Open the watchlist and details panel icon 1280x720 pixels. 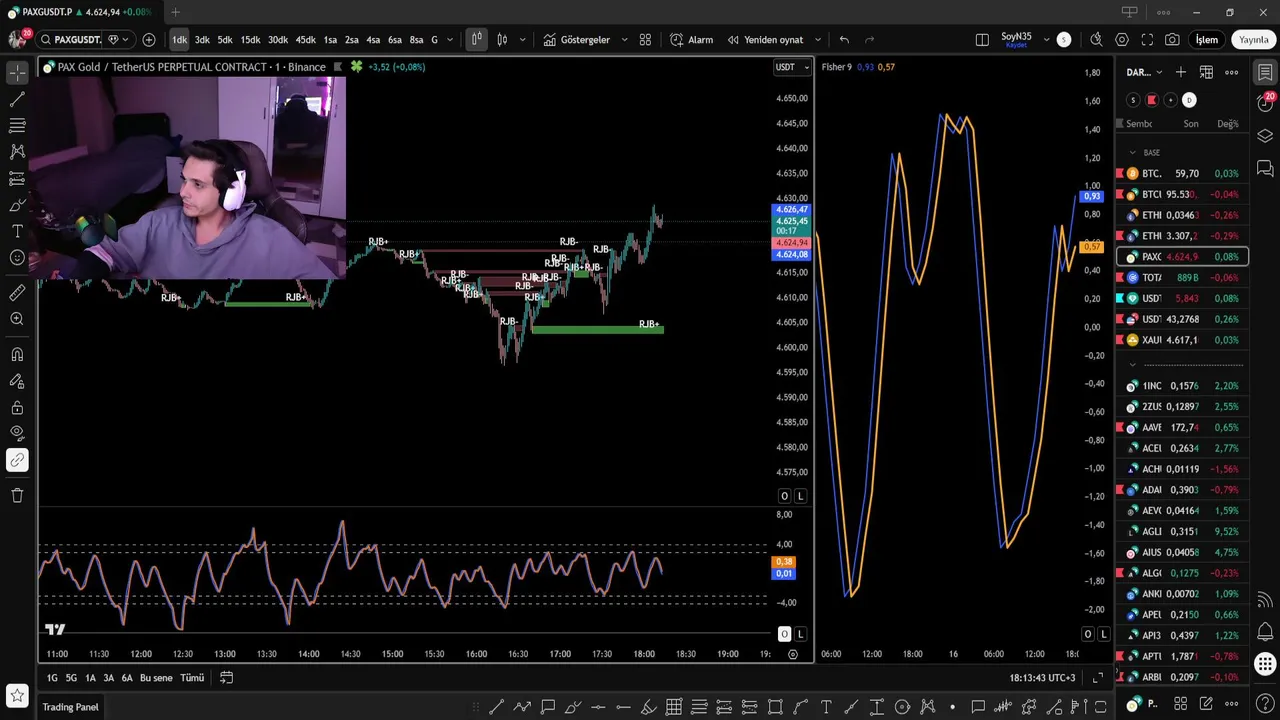point(1265,73)
